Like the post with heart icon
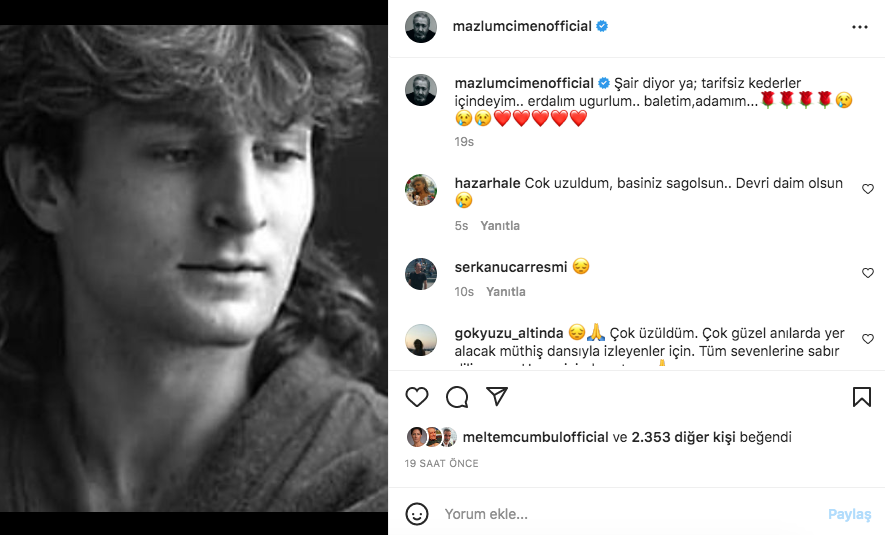This screenshot has width=885, height=535. tap(417, 397)
